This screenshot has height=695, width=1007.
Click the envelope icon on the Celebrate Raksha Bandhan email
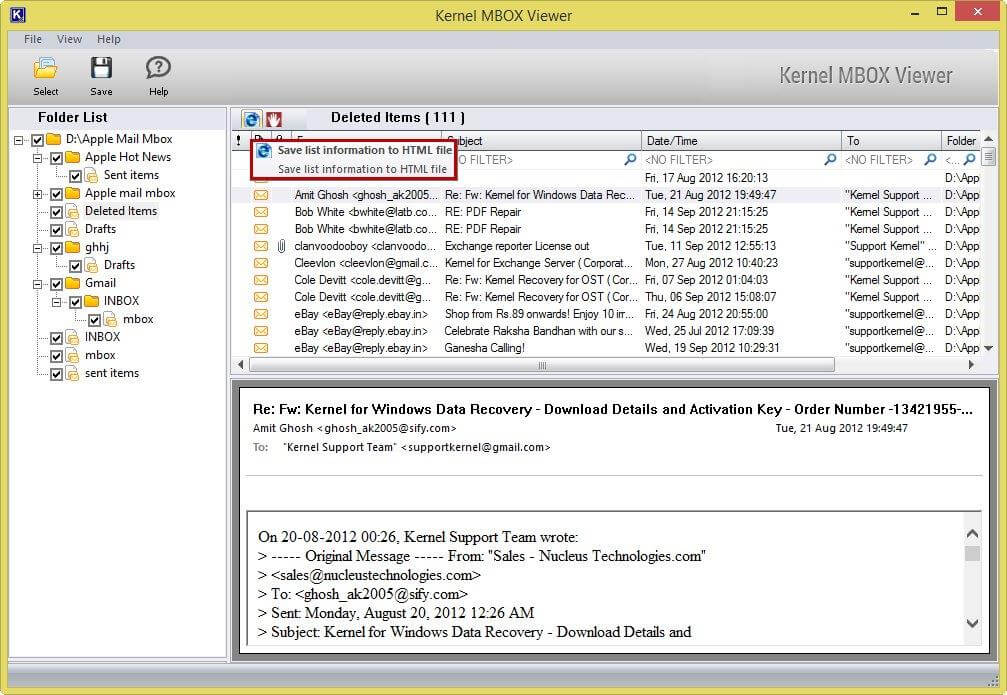point(261,331)
